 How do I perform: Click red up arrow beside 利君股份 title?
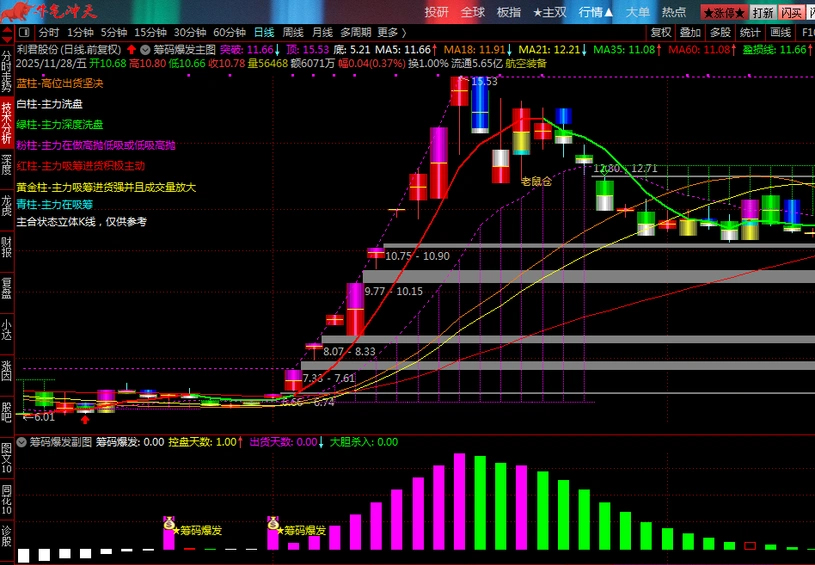click(x=131, y=50)
